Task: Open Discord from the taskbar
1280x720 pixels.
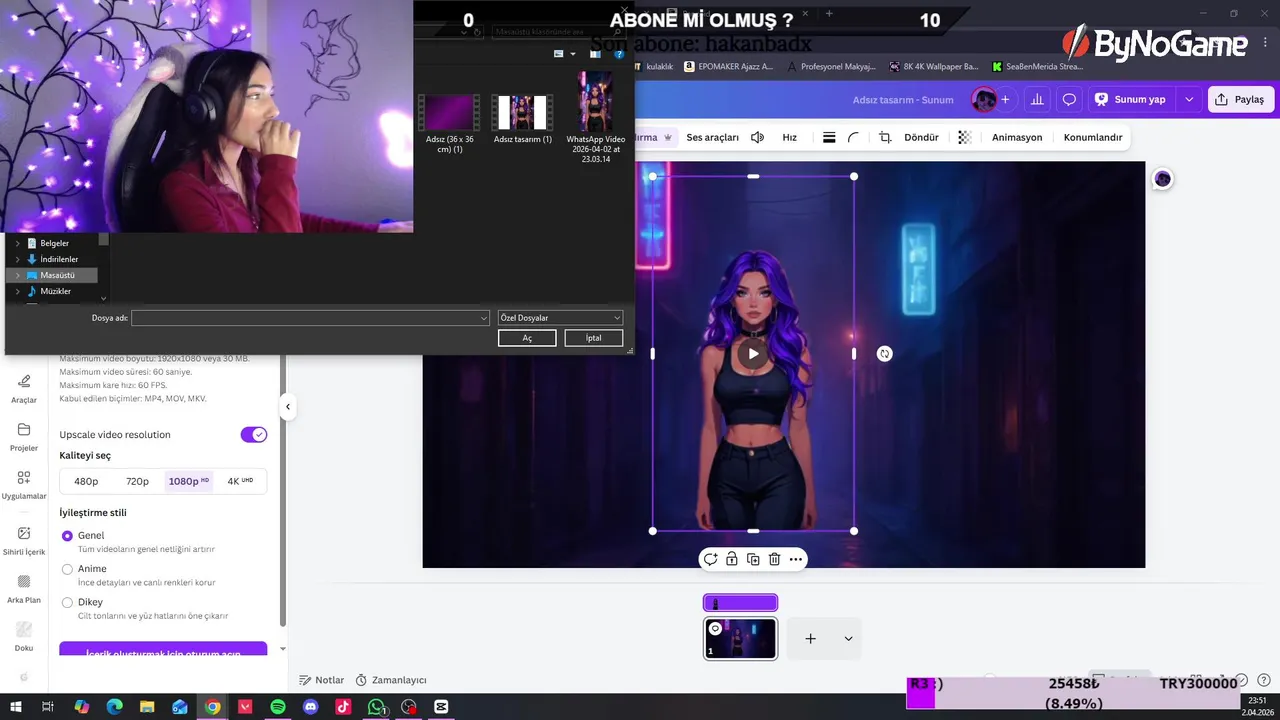Action: pyautogui.click(x=311, y=707)
